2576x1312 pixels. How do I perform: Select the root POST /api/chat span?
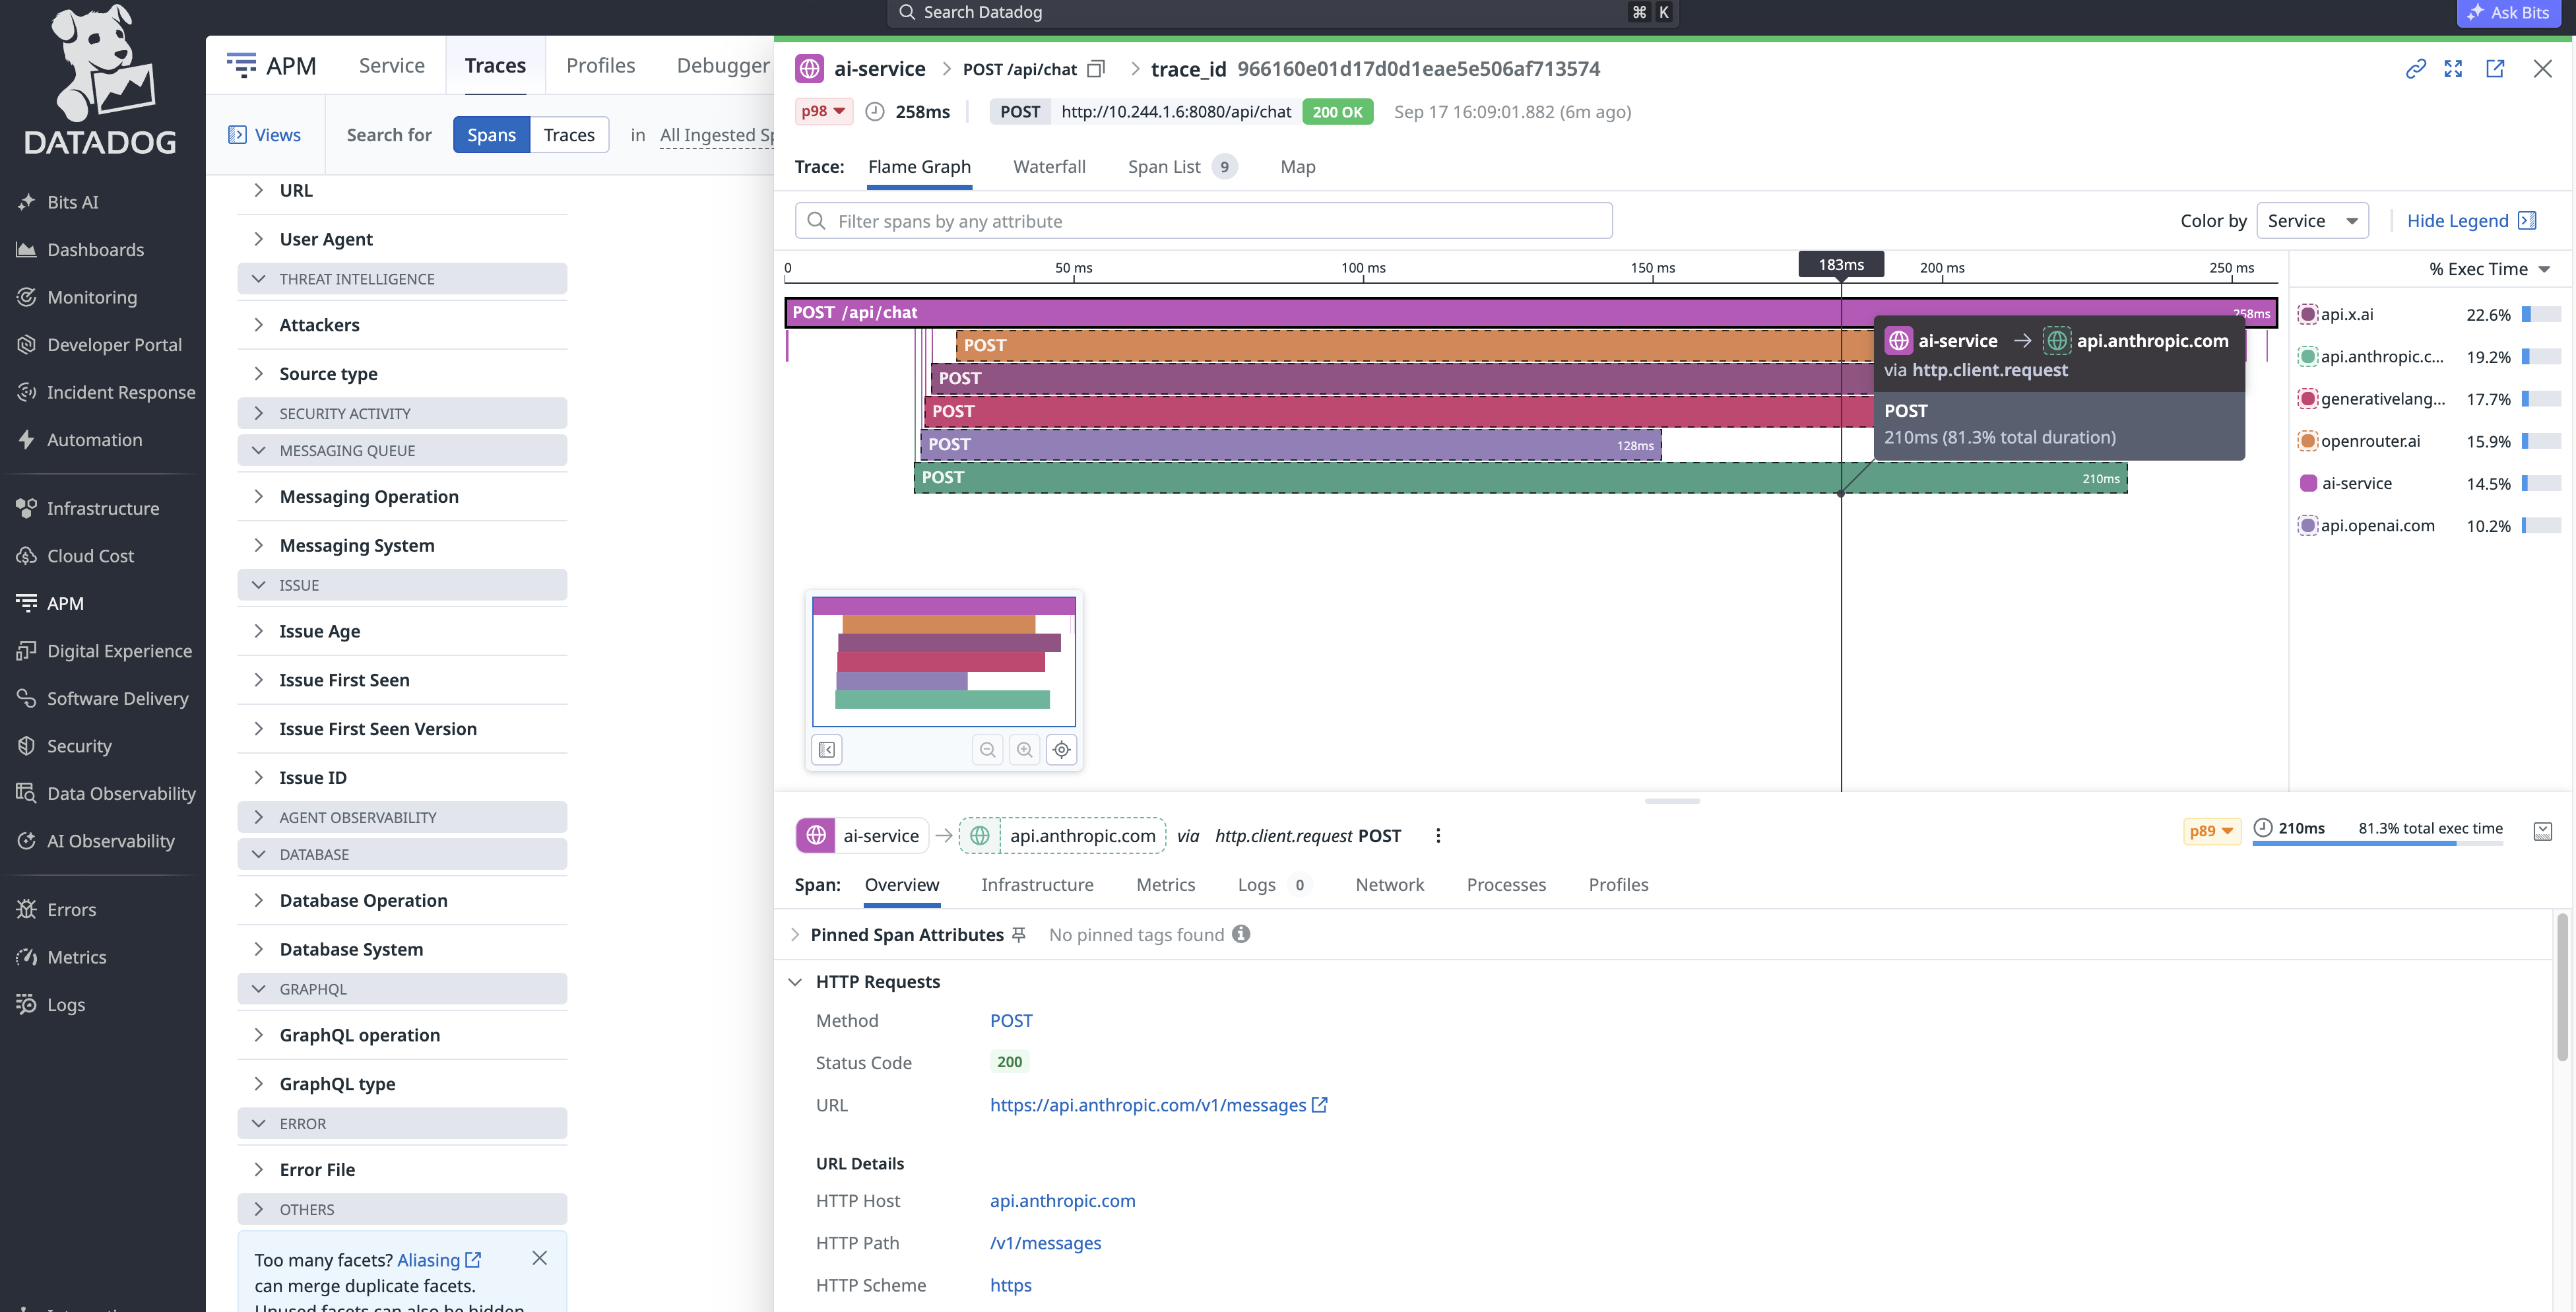pos(1530,313)
